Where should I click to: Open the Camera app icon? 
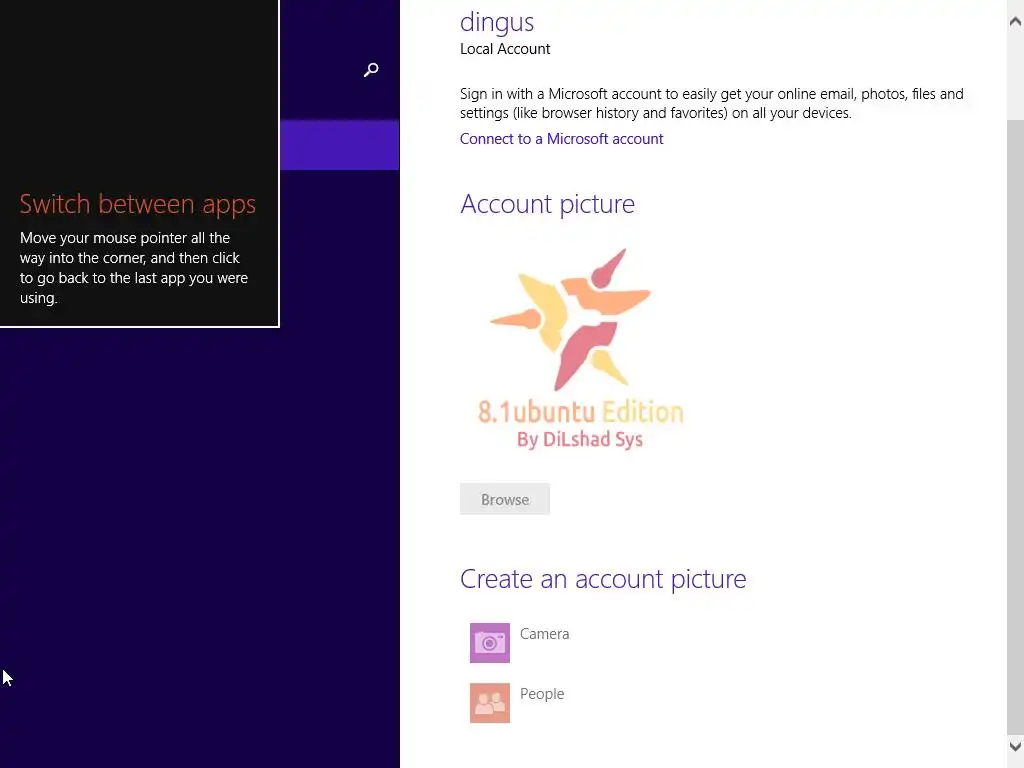point(490,643)
